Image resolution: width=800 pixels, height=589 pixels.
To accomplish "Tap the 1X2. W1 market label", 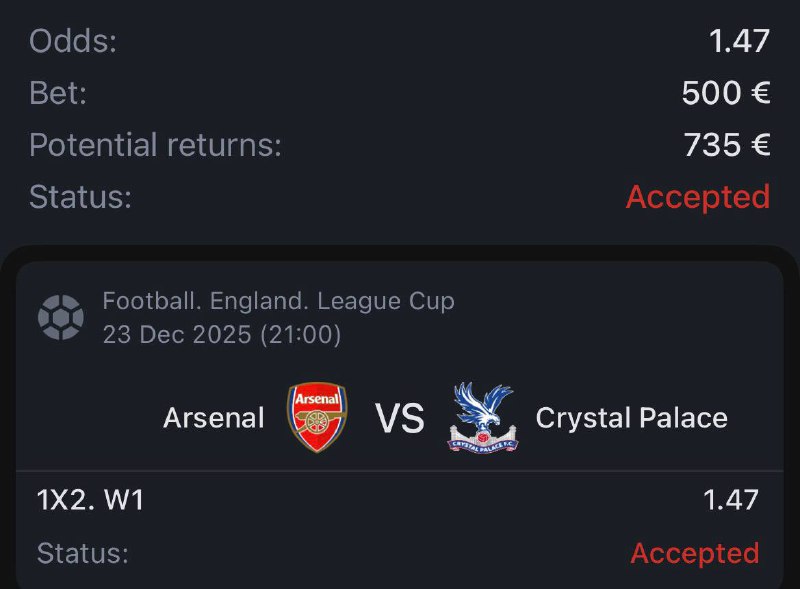I will point(90,500).
